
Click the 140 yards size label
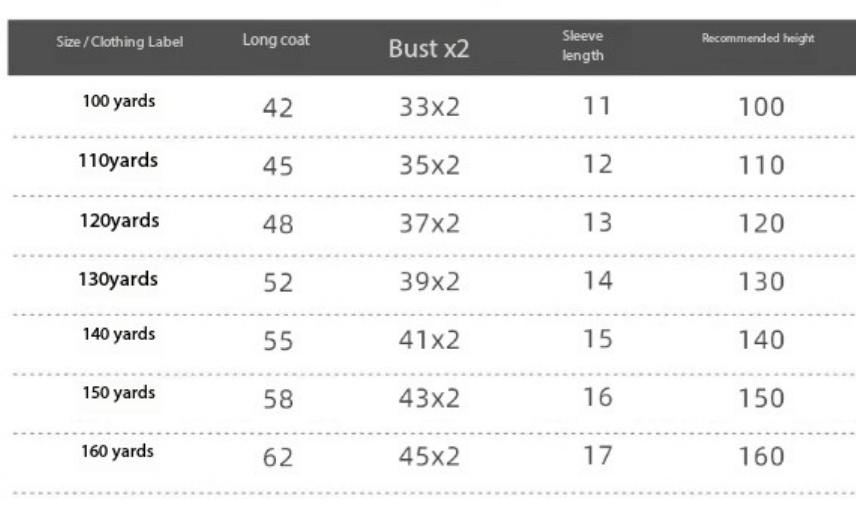click(x=118, y=334)
